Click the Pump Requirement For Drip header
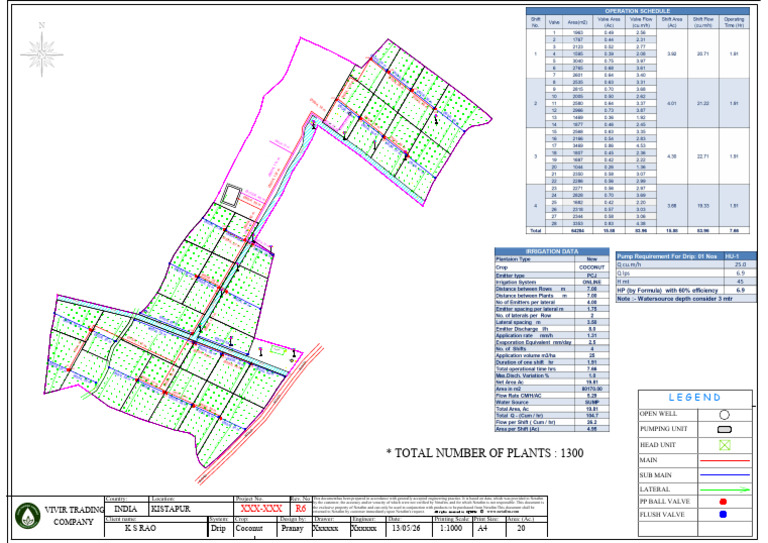This screenshot has width=768, height=543. click(670, 256)
